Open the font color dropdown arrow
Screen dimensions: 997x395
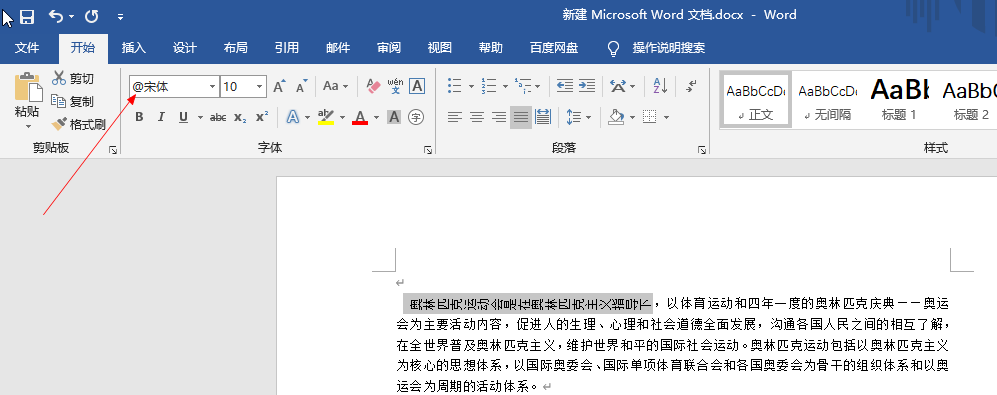point(376,118)
